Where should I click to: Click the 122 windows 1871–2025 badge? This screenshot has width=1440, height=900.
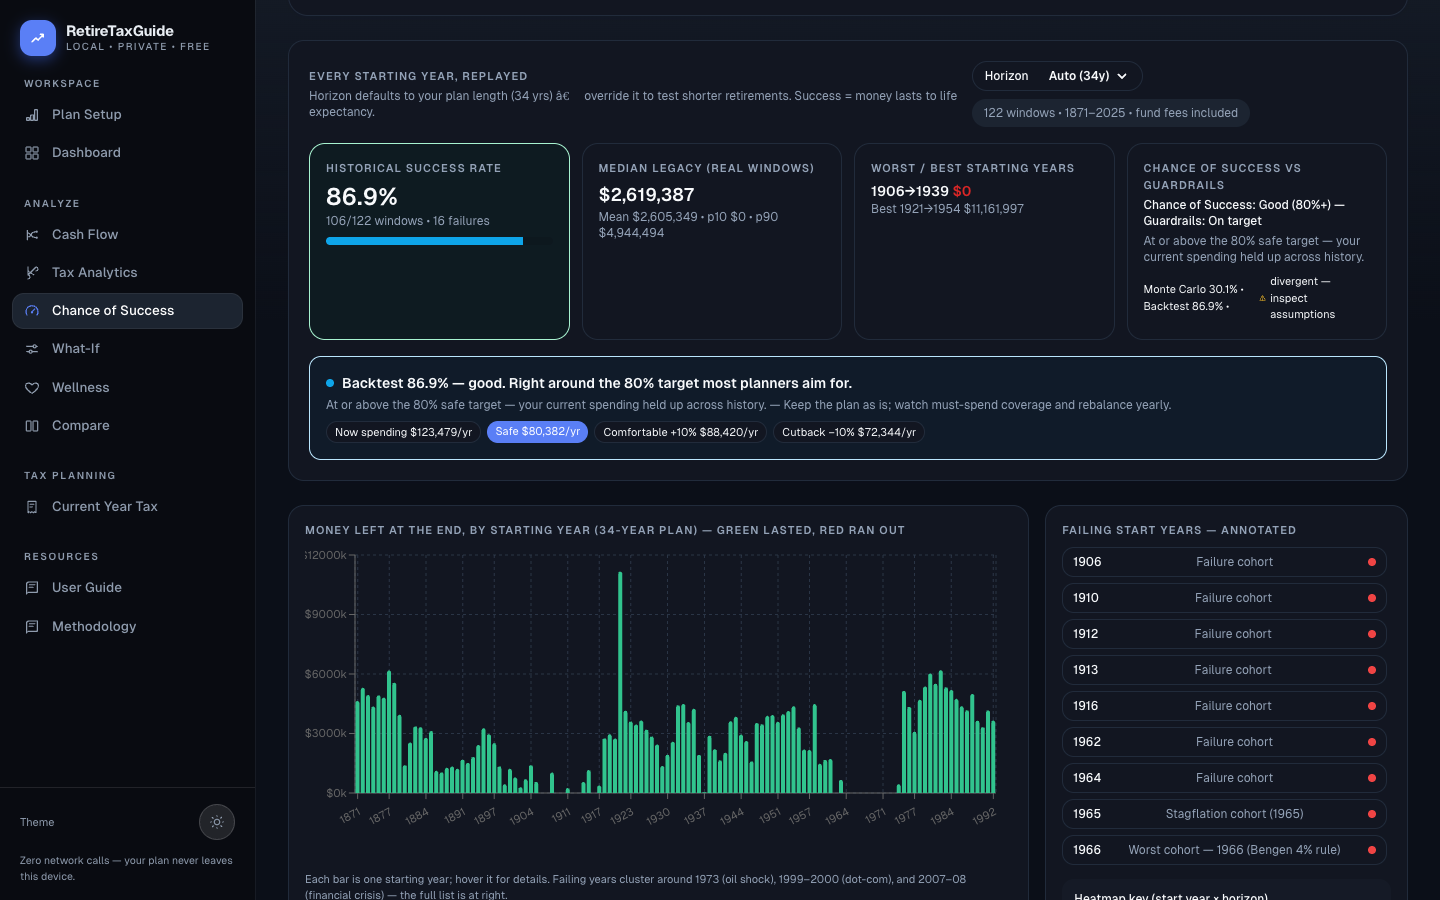pyautogui.click(x=1110, y=113)
